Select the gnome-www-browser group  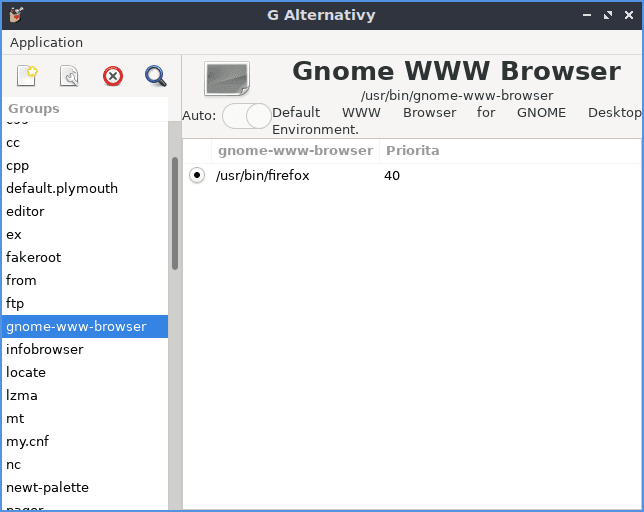[x=85, y=326]
